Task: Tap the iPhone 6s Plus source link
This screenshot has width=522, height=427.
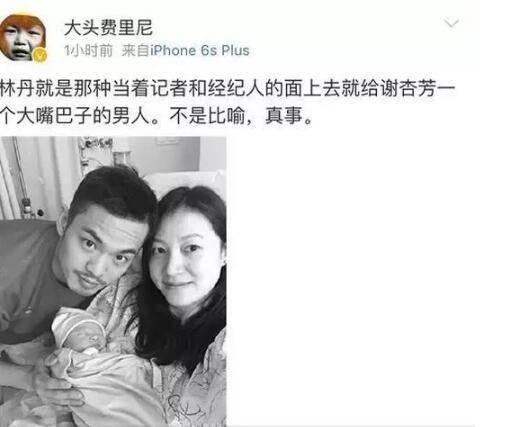Action: (x=200, y=51)
